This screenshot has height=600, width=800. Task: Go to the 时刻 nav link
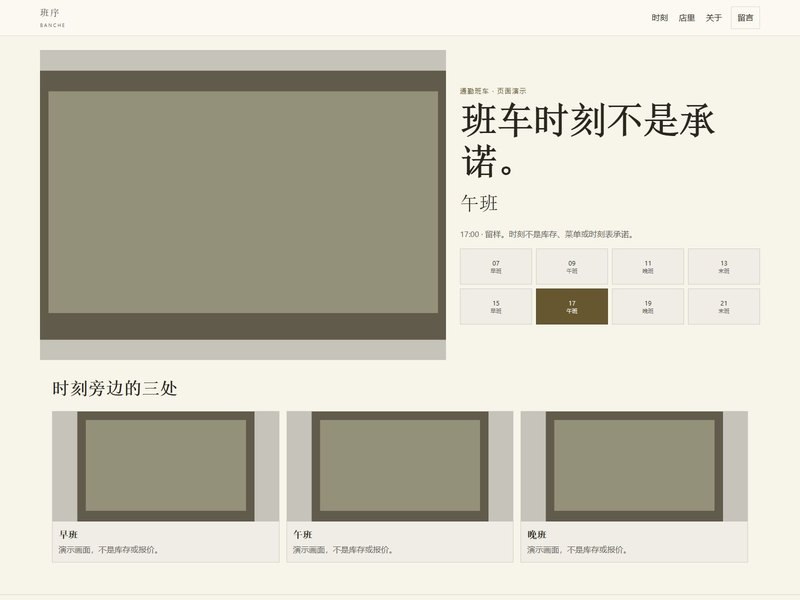[x=660, y=18]
